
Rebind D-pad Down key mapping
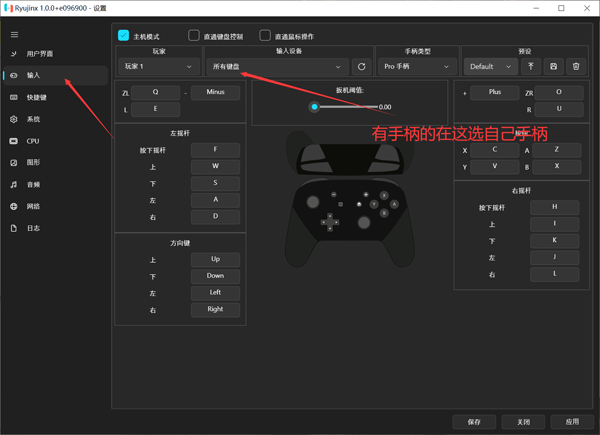[x=215, y=276]
